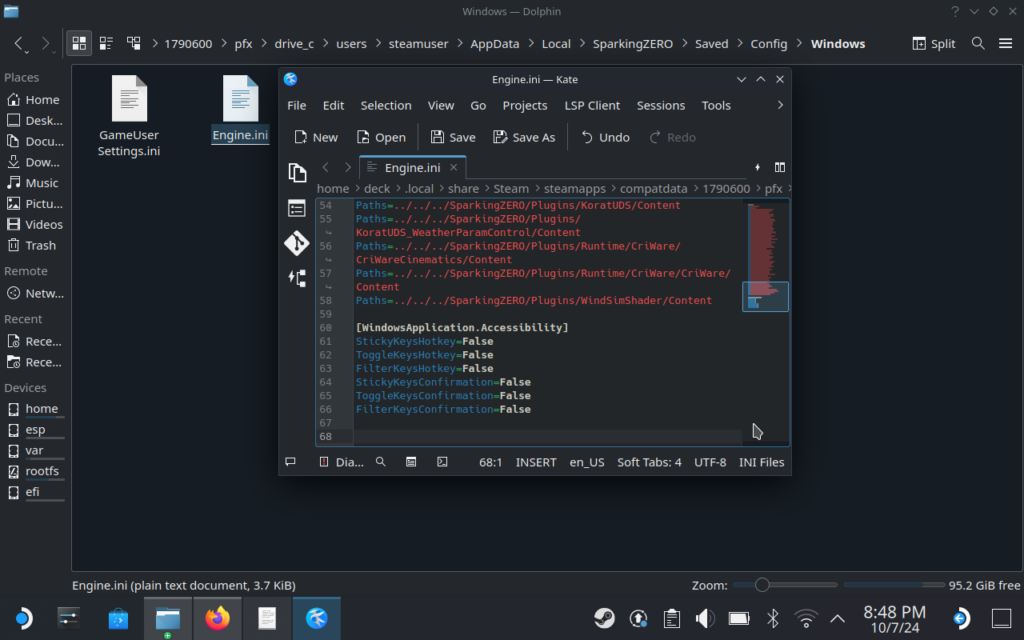Expand the chevron after deck in Kate path

tap(397, 188)
